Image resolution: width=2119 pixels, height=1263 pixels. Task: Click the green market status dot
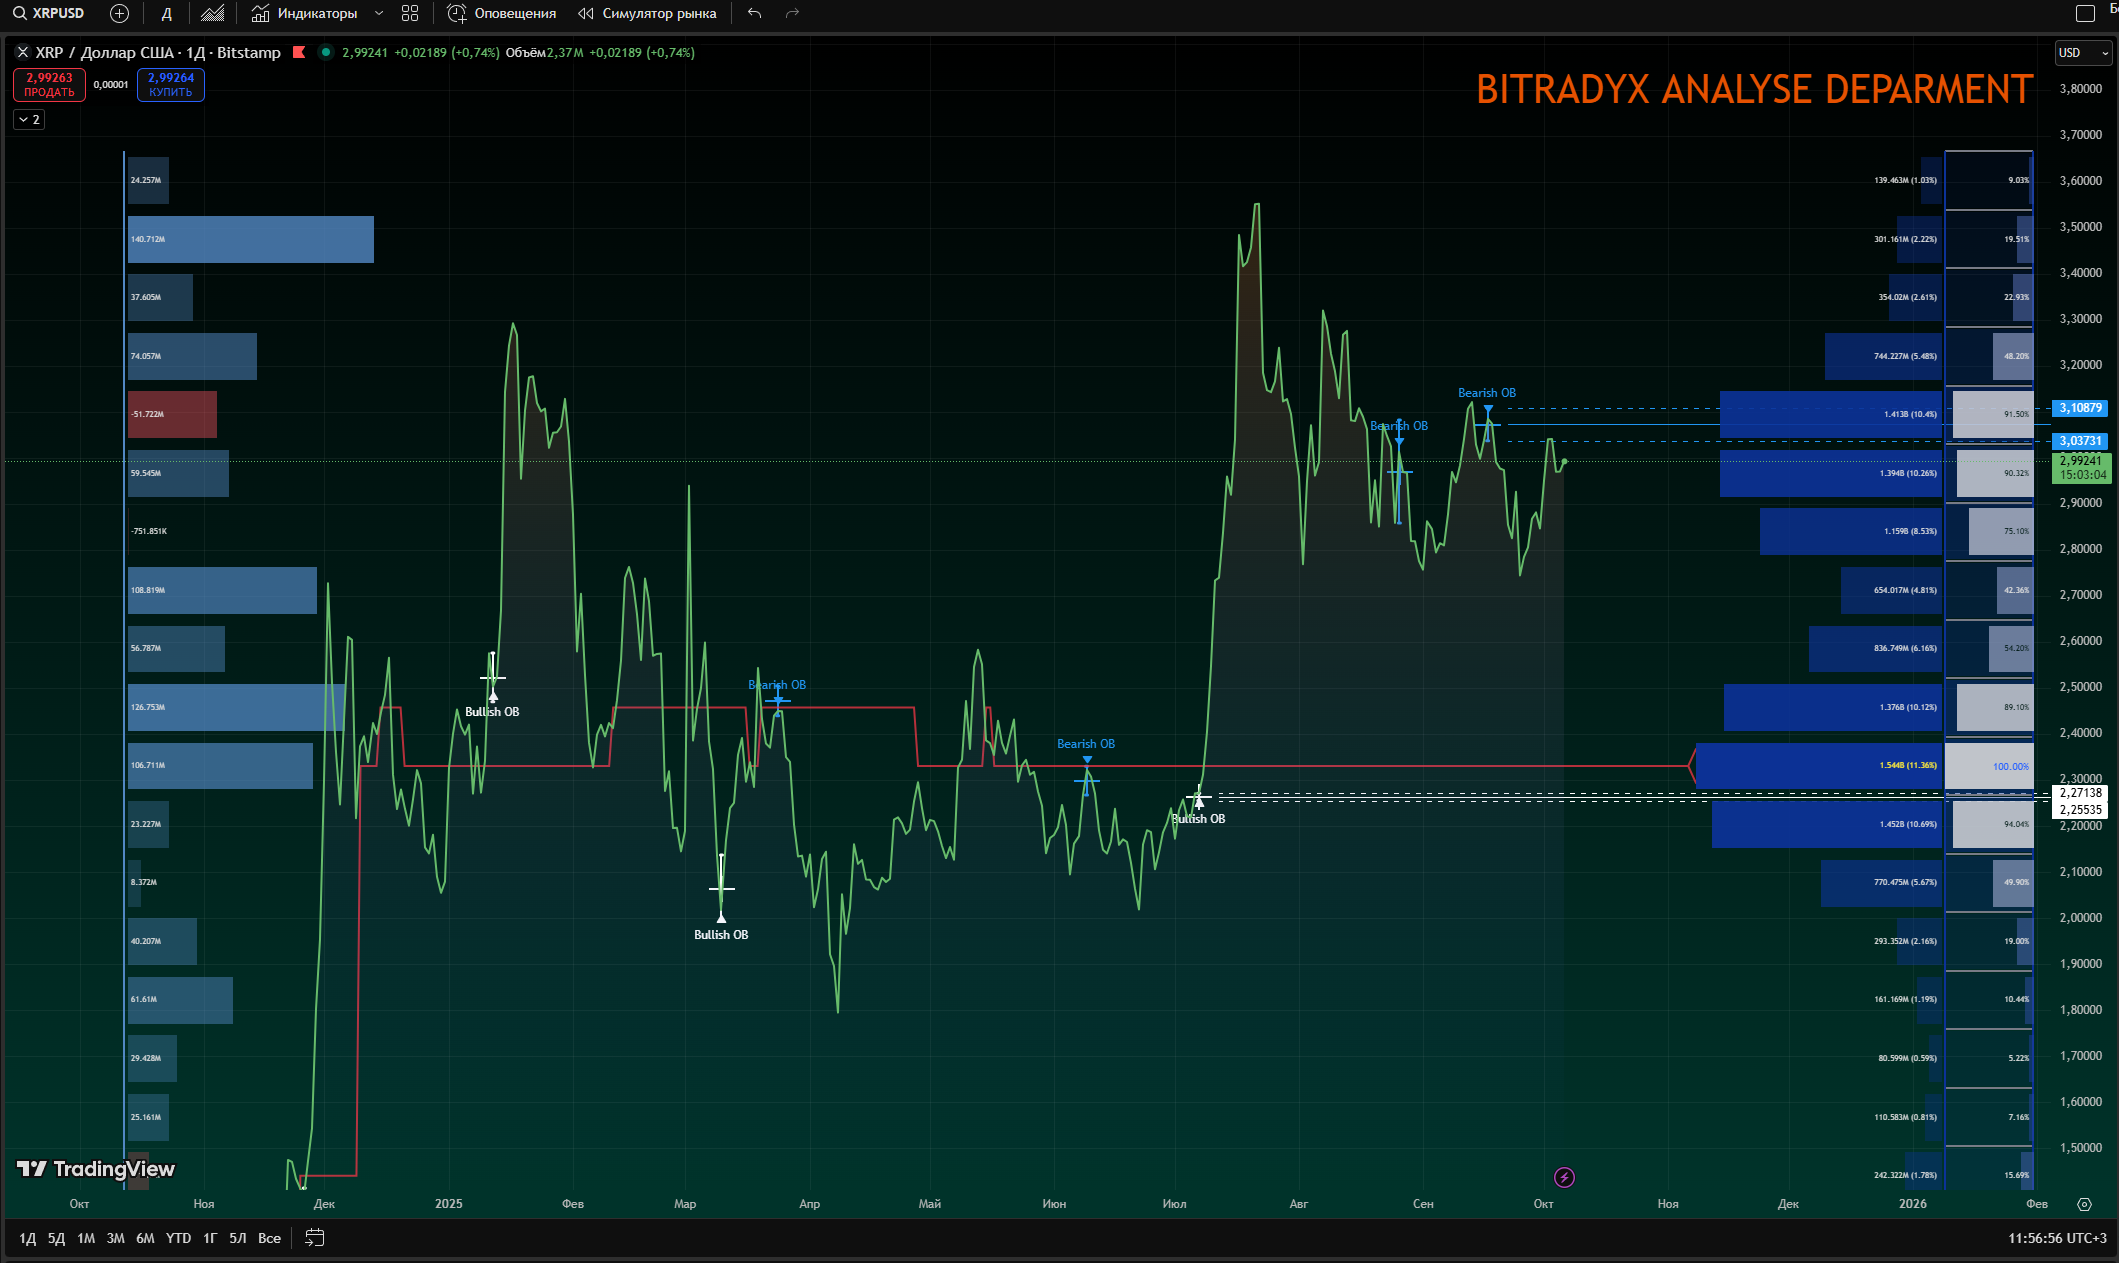[326, 52]
